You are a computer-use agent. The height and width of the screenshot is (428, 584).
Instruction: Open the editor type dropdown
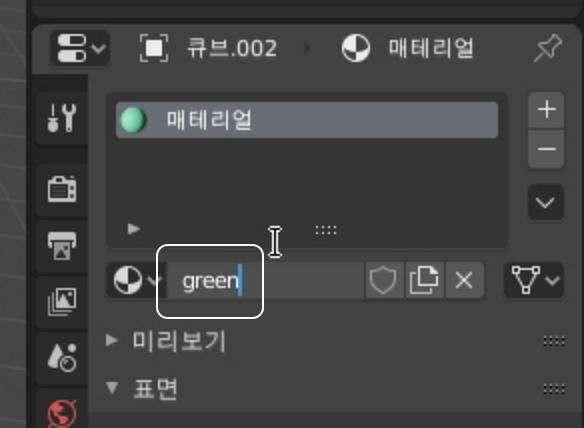[x=80, y=48]
